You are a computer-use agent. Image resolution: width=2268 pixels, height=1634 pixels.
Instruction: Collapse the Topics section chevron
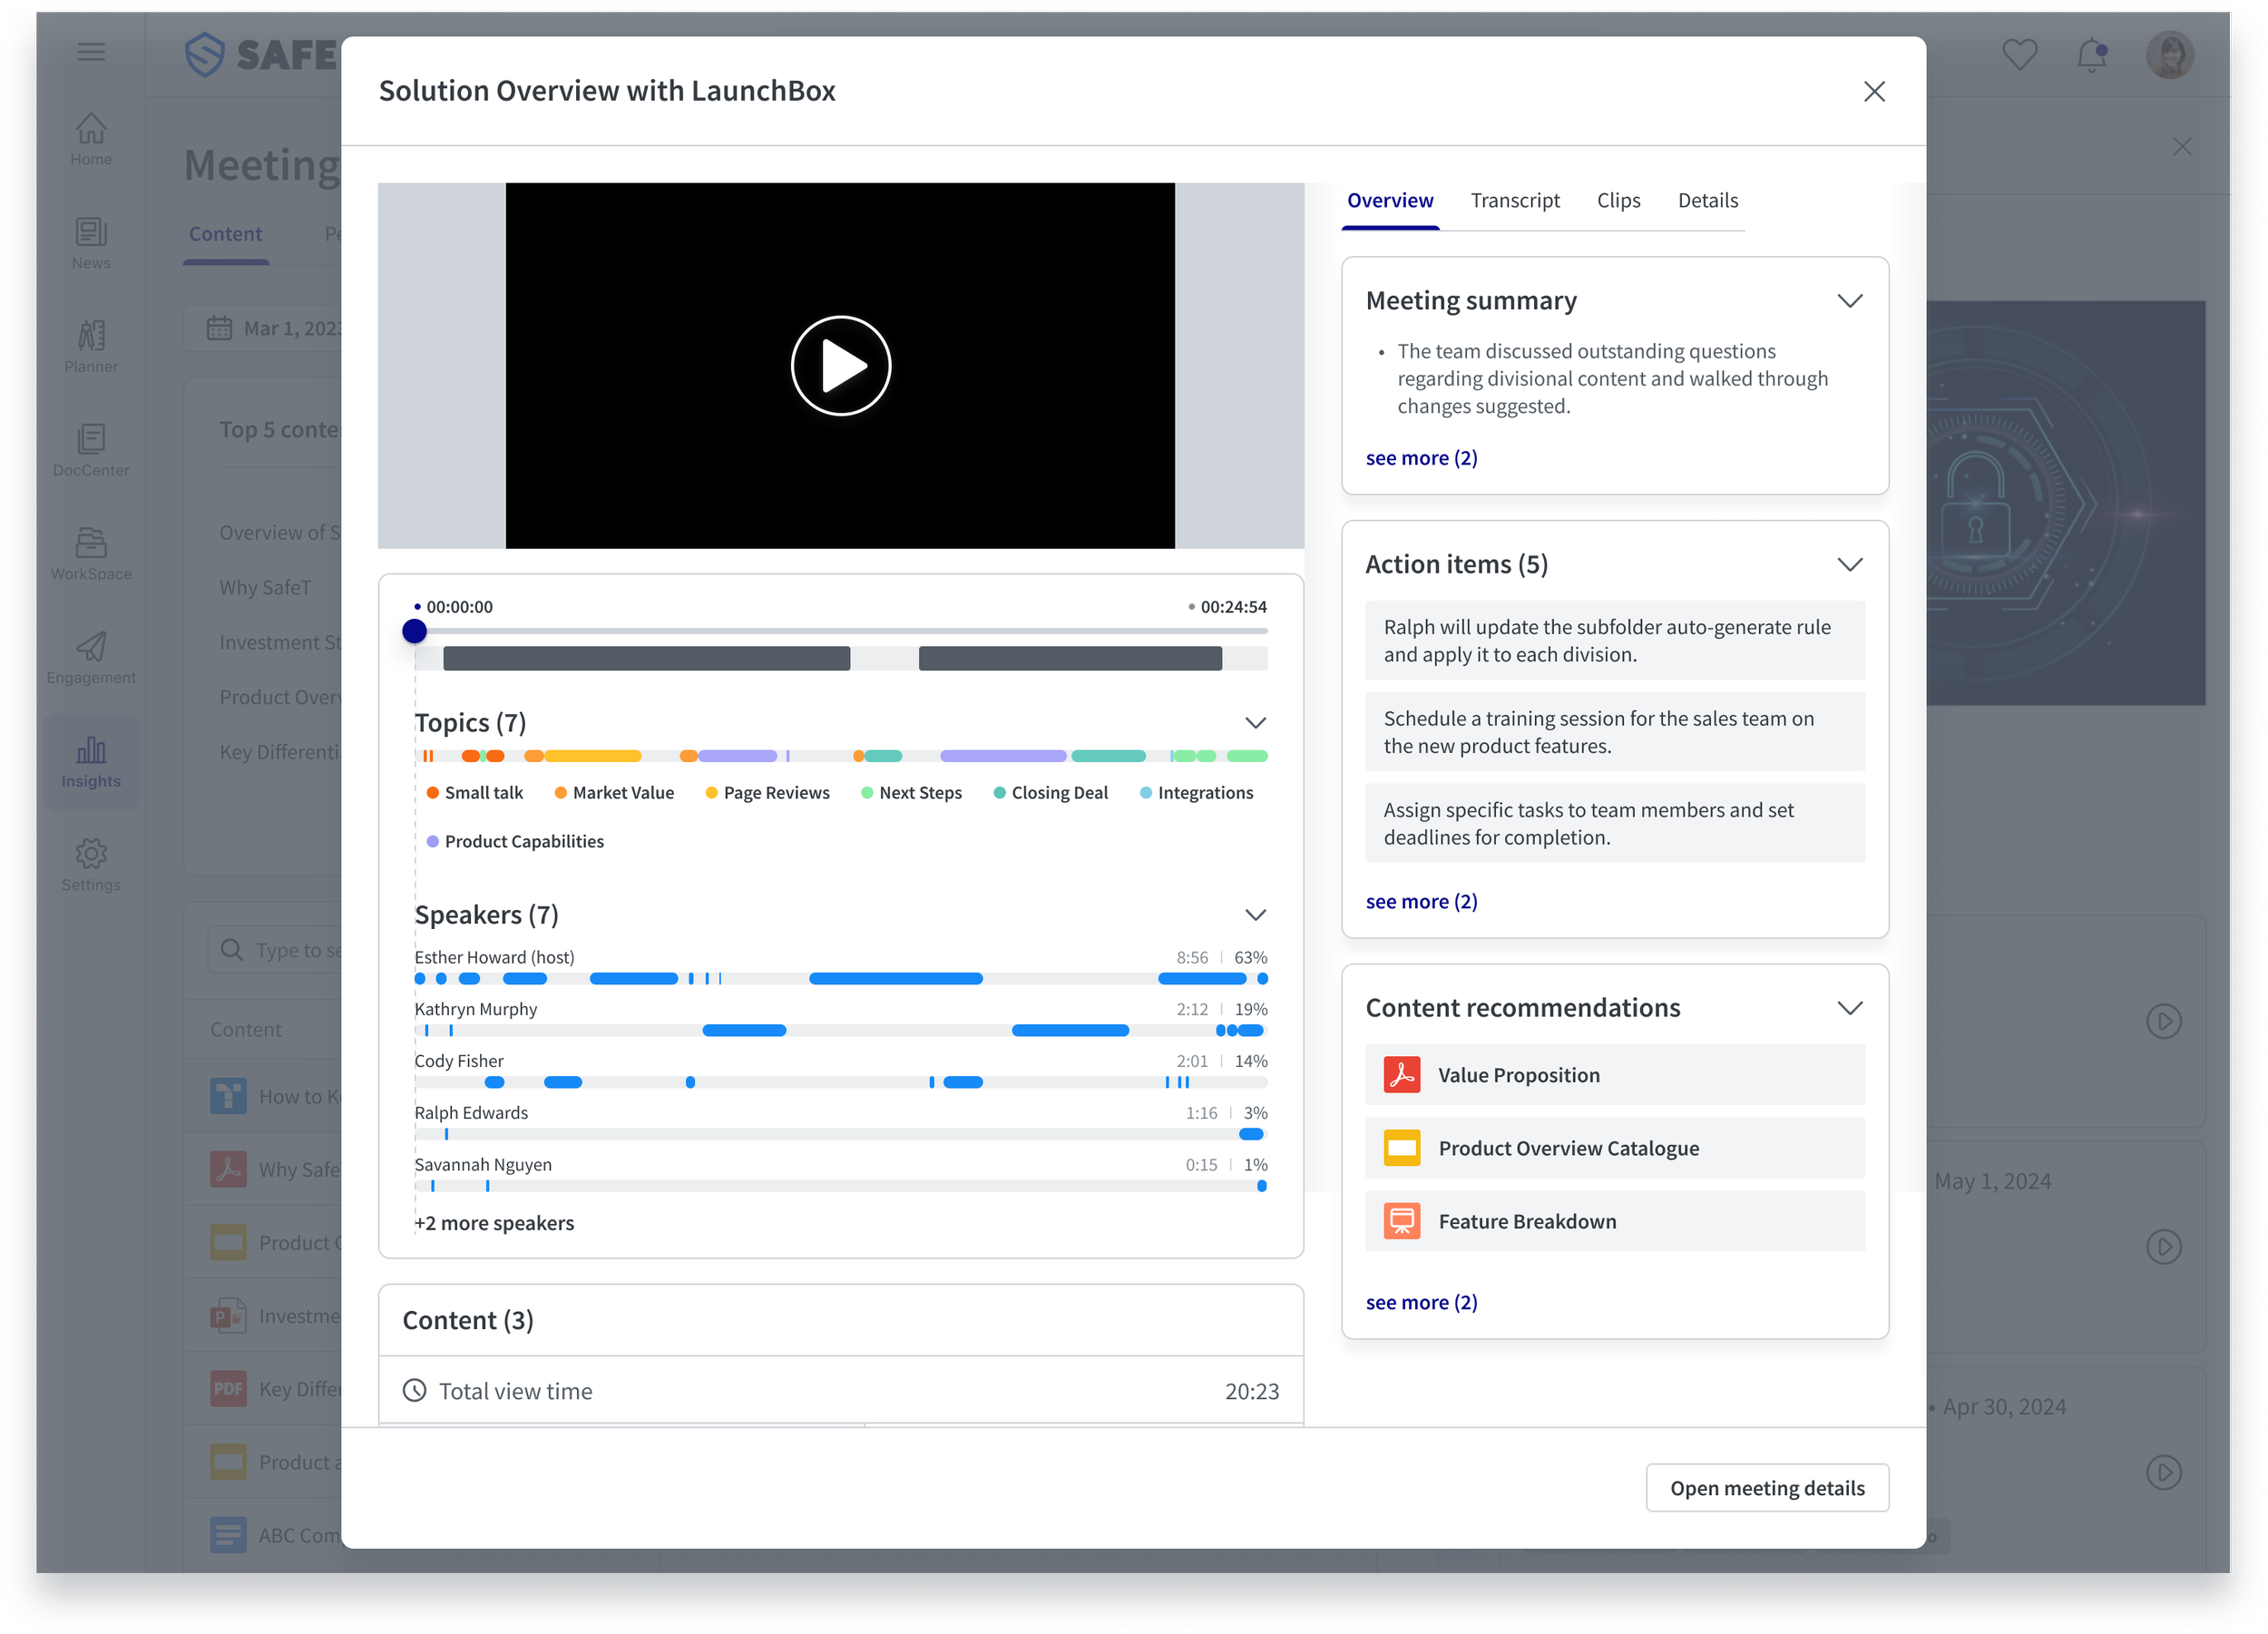(x=1255, y=723)
